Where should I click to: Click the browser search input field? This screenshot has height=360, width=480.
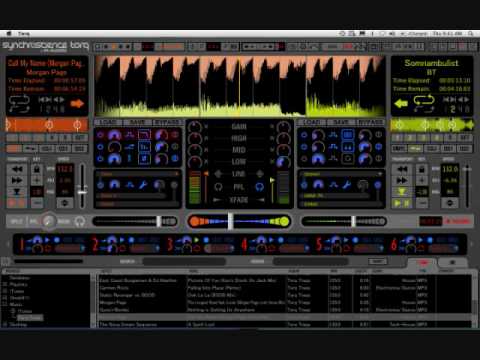[x=184, y=262]
